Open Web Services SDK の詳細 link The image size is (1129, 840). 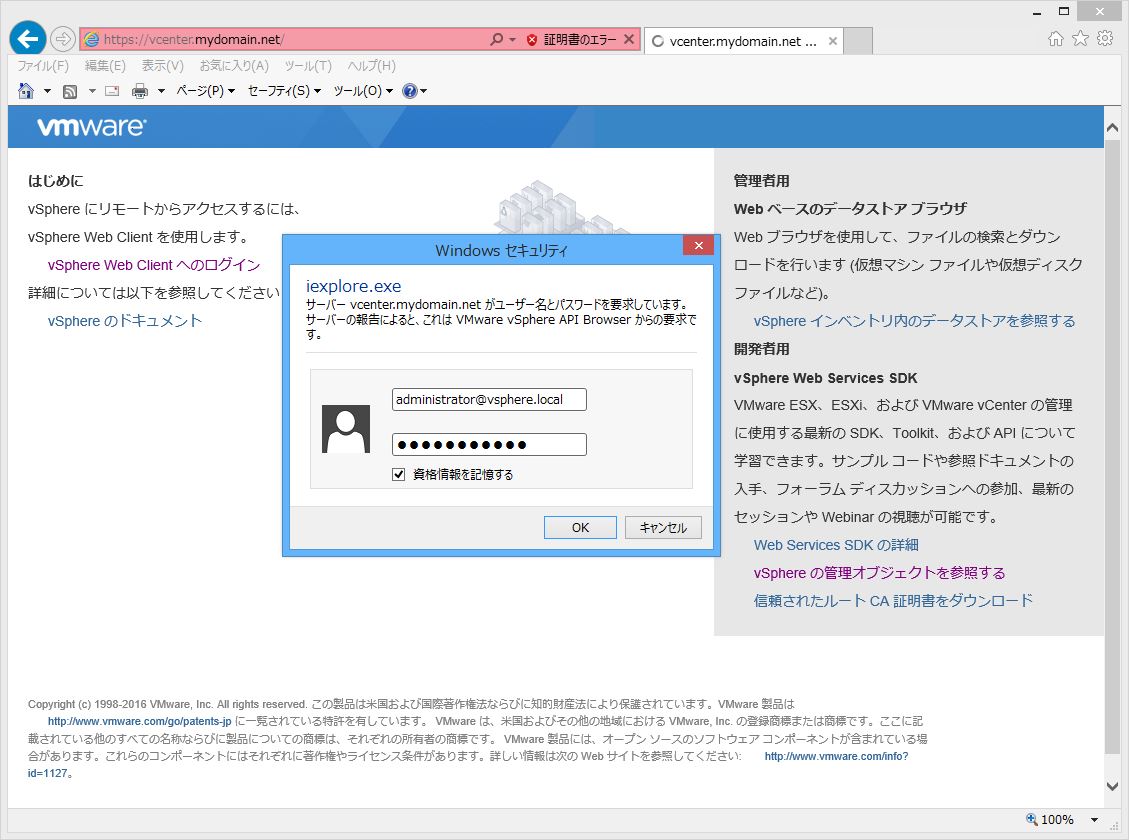pos(836,545)
